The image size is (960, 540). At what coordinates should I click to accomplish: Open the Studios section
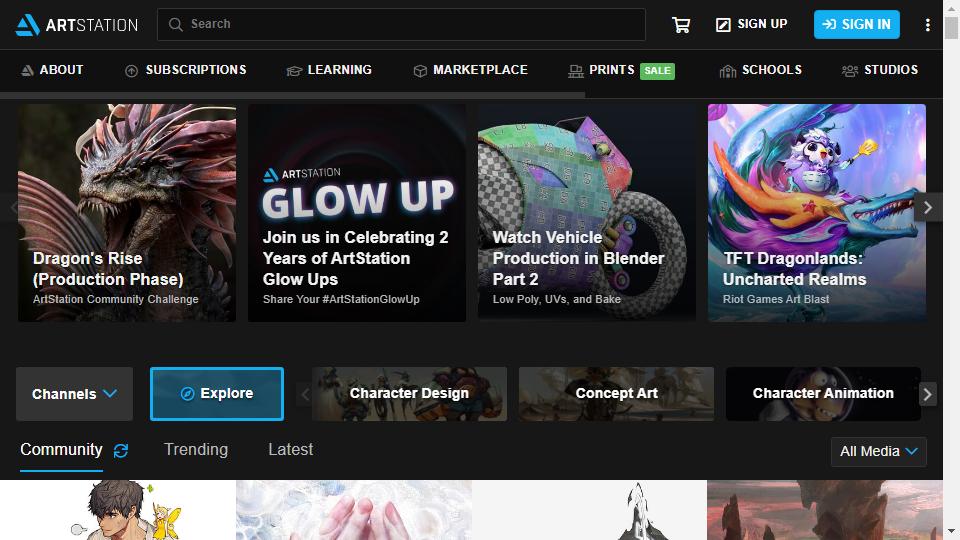pos(880,70)
